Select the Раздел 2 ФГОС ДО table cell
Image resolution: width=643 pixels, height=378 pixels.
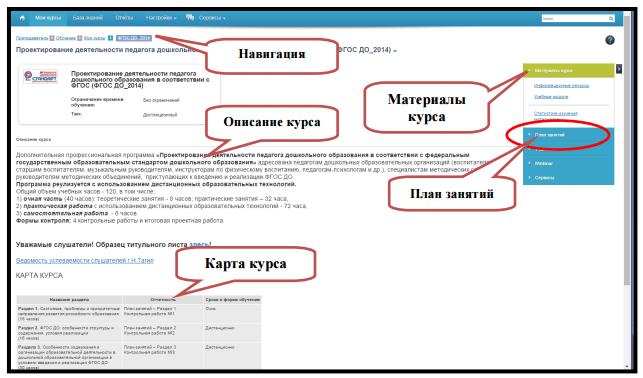pos(69,333)
